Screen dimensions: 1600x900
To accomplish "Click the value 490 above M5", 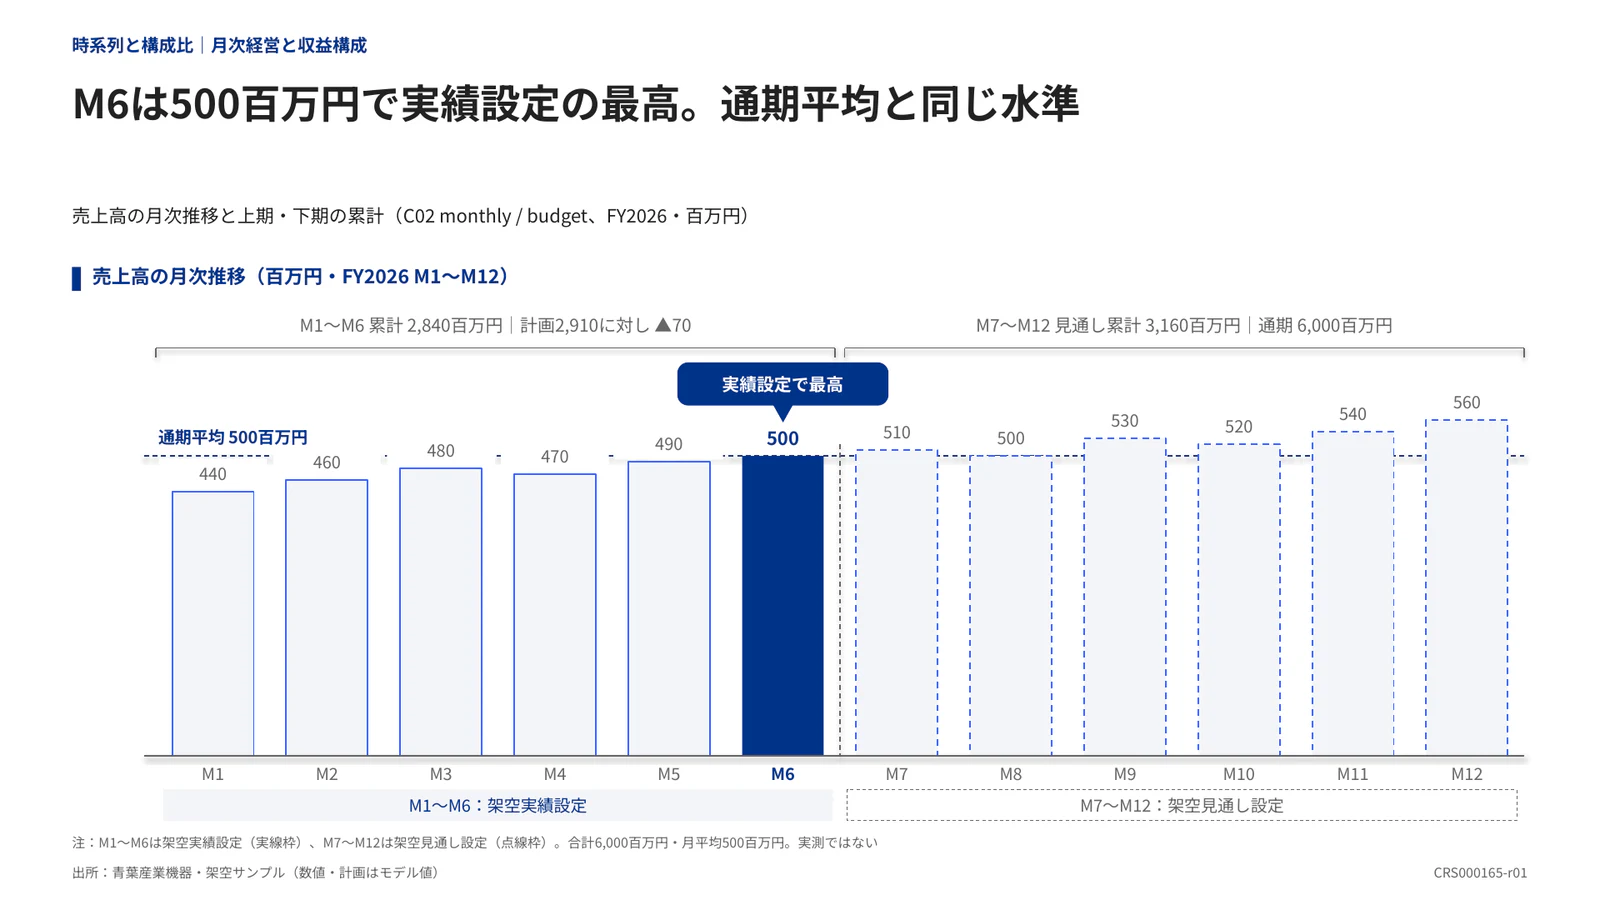I will tap(669, 444).
